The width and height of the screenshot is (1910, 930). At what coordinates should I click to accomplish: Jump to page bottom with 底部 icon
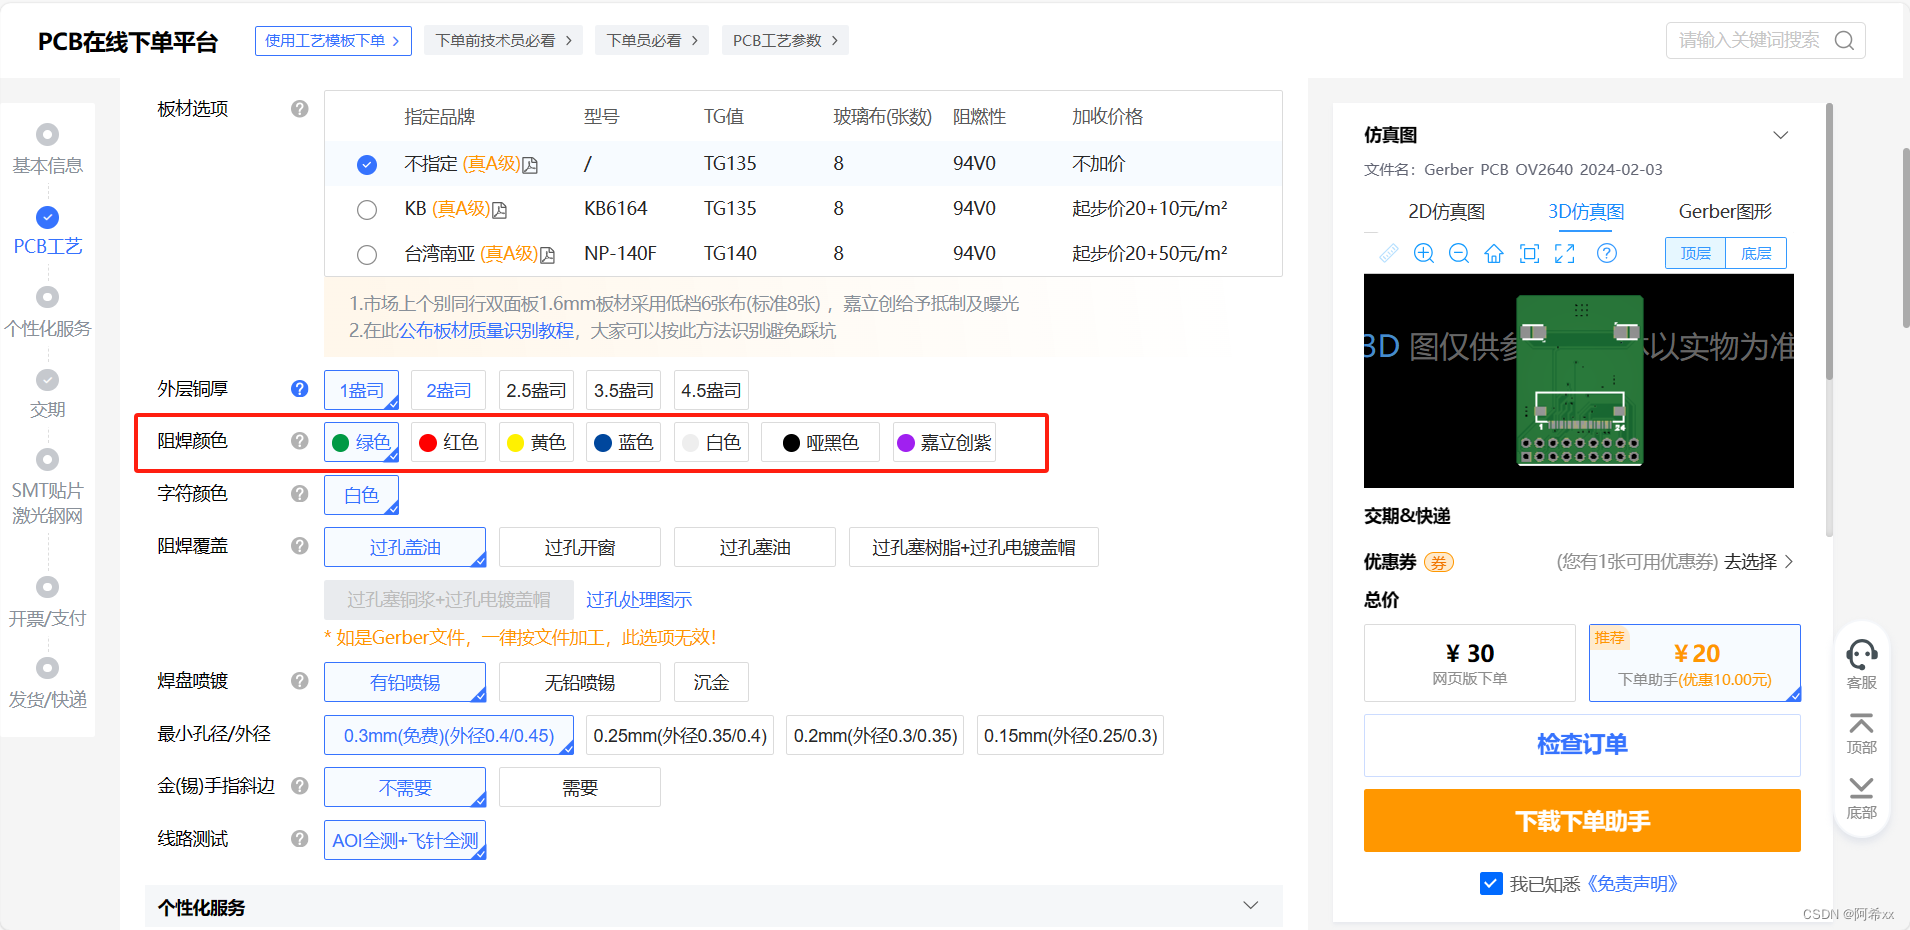[1861, 798]
